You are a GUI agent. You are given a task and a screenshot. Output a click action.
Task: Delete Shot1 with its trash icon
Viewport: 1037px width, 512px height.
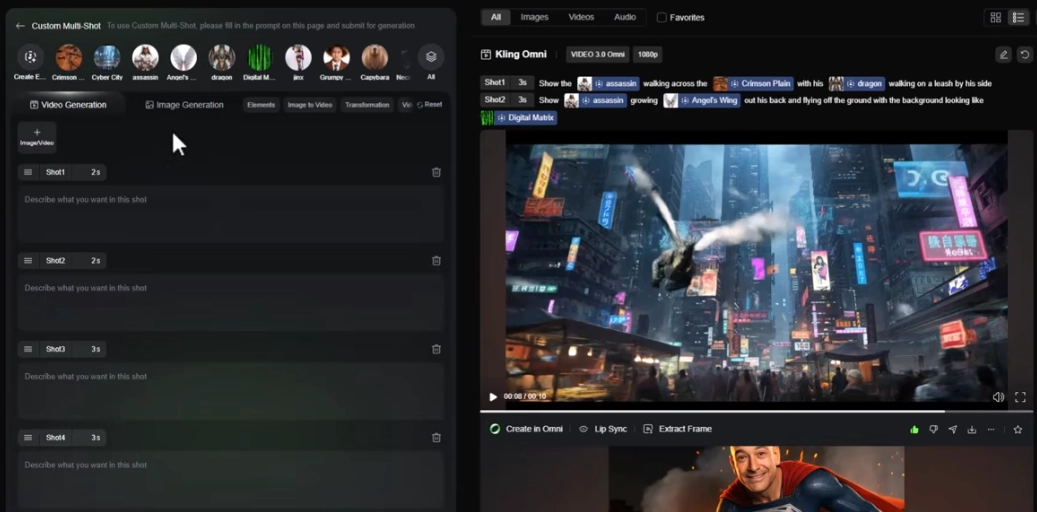436,172
